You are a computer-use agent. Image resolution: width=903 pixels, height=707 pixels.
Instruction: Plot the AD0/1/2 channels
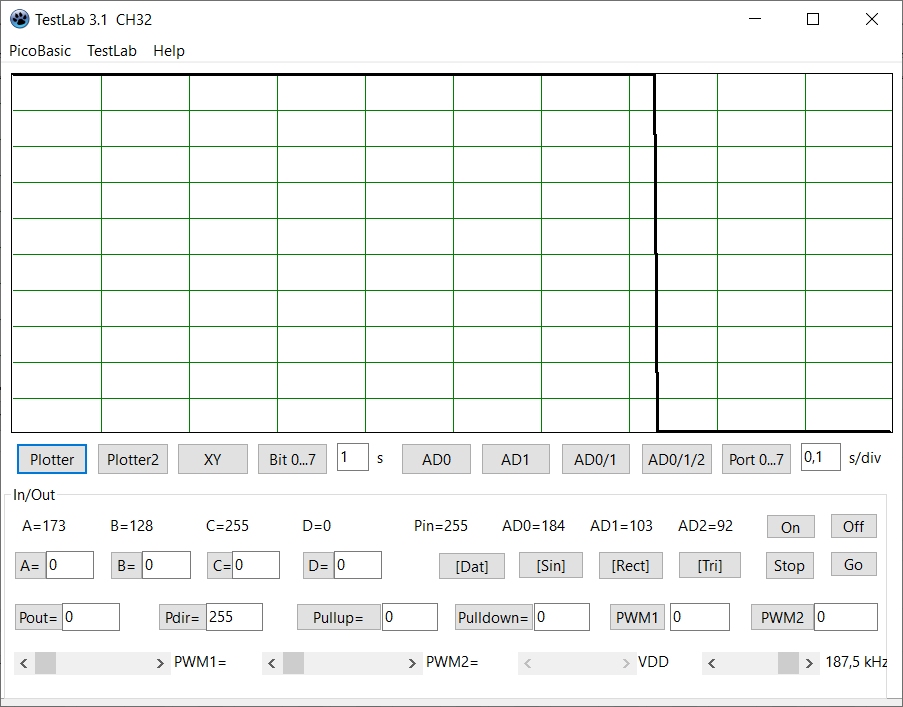(x=676, y=459)
